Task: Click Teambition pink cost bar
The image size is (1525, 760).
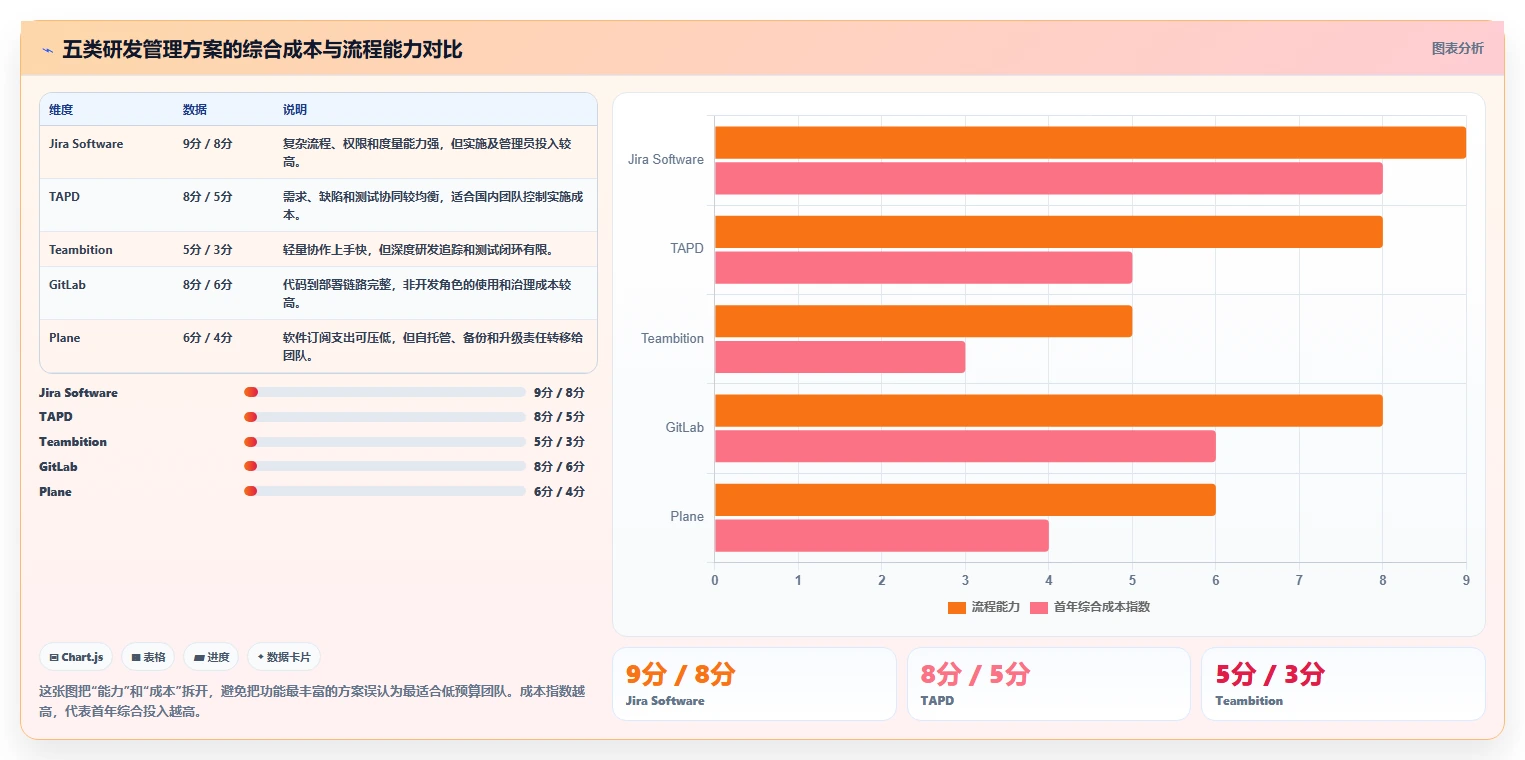Action: coord(840,357)
